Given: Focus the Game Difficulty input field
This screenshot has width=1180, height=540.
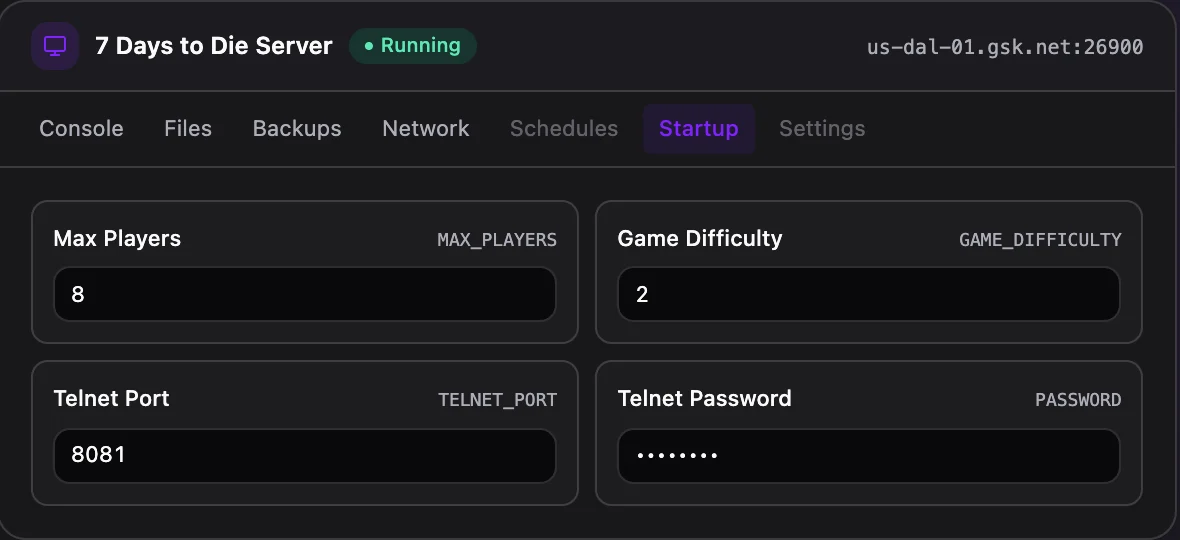Looking at the screenshot, I should tap(868, 294).
